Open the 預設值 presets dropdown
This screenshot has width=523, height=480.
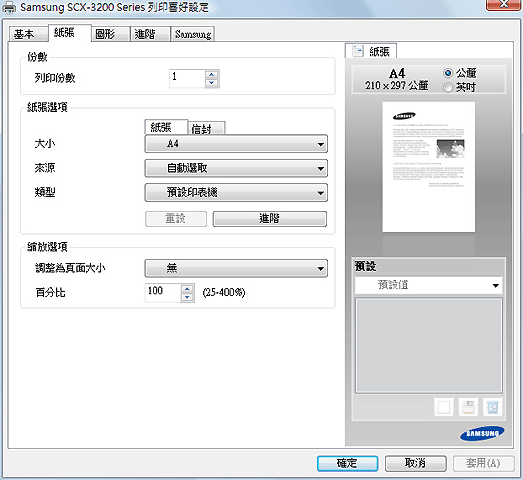click(429, 285)
